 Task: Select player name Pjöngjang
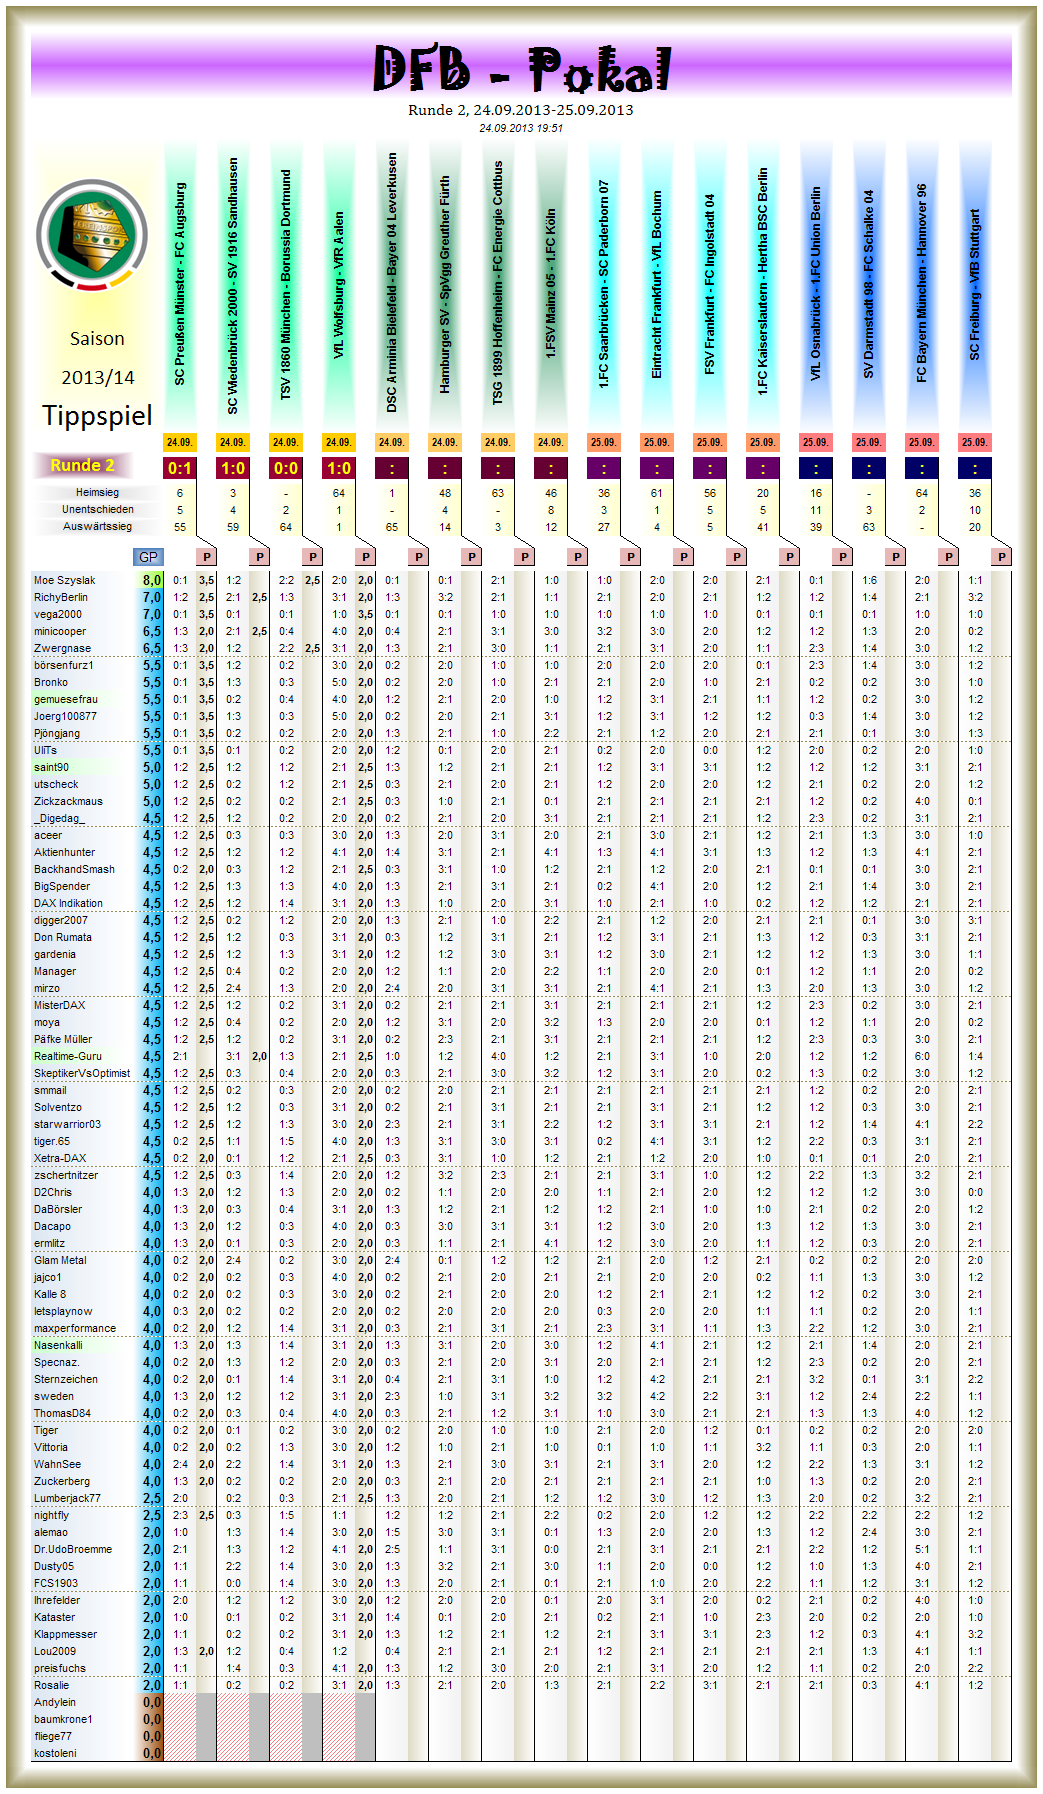point(57,733)
